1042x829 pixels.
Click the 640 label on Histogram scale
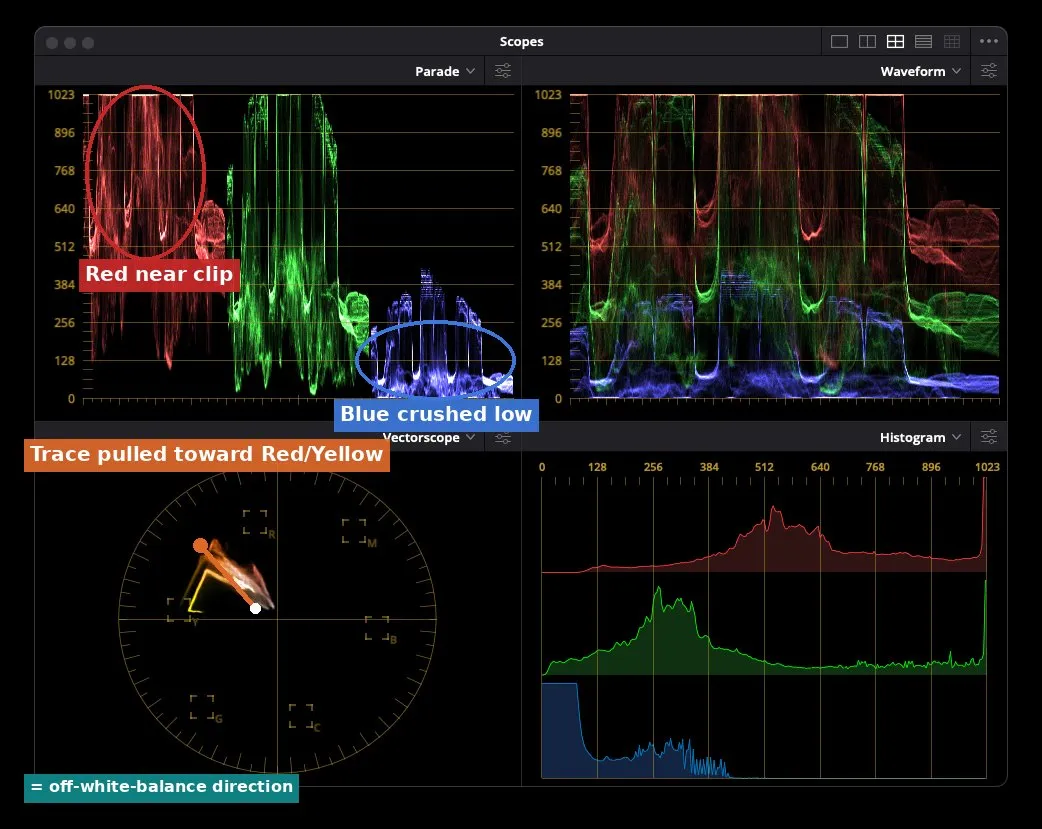[x=820, y=467]
